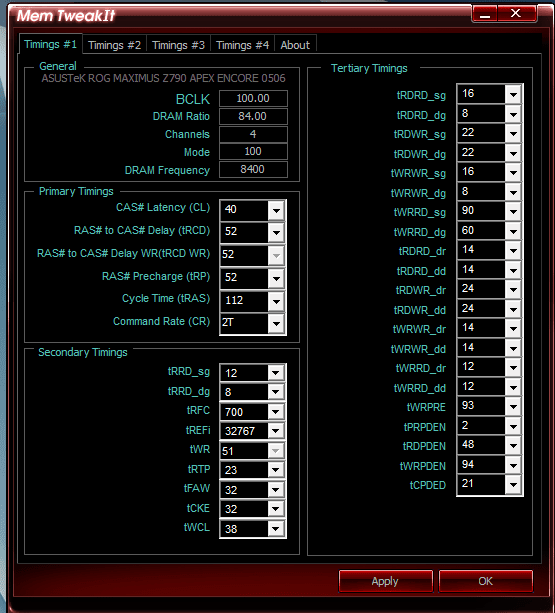
Task: Expand the tWRPDEN dropdown
Action: tap(513, 466)
